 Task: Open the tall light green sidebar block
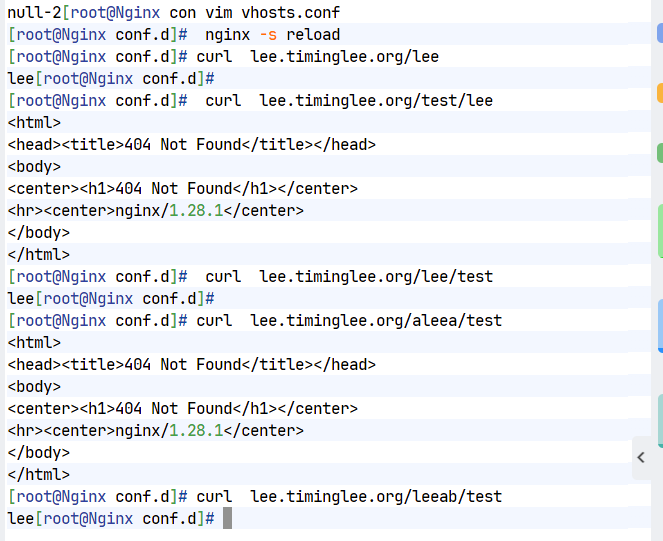(x=660, y=231)
